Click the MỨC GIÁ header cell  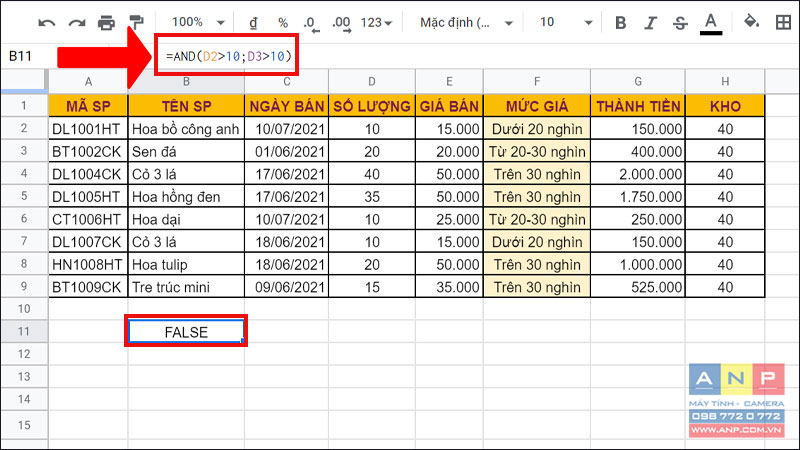click(537, 106)
